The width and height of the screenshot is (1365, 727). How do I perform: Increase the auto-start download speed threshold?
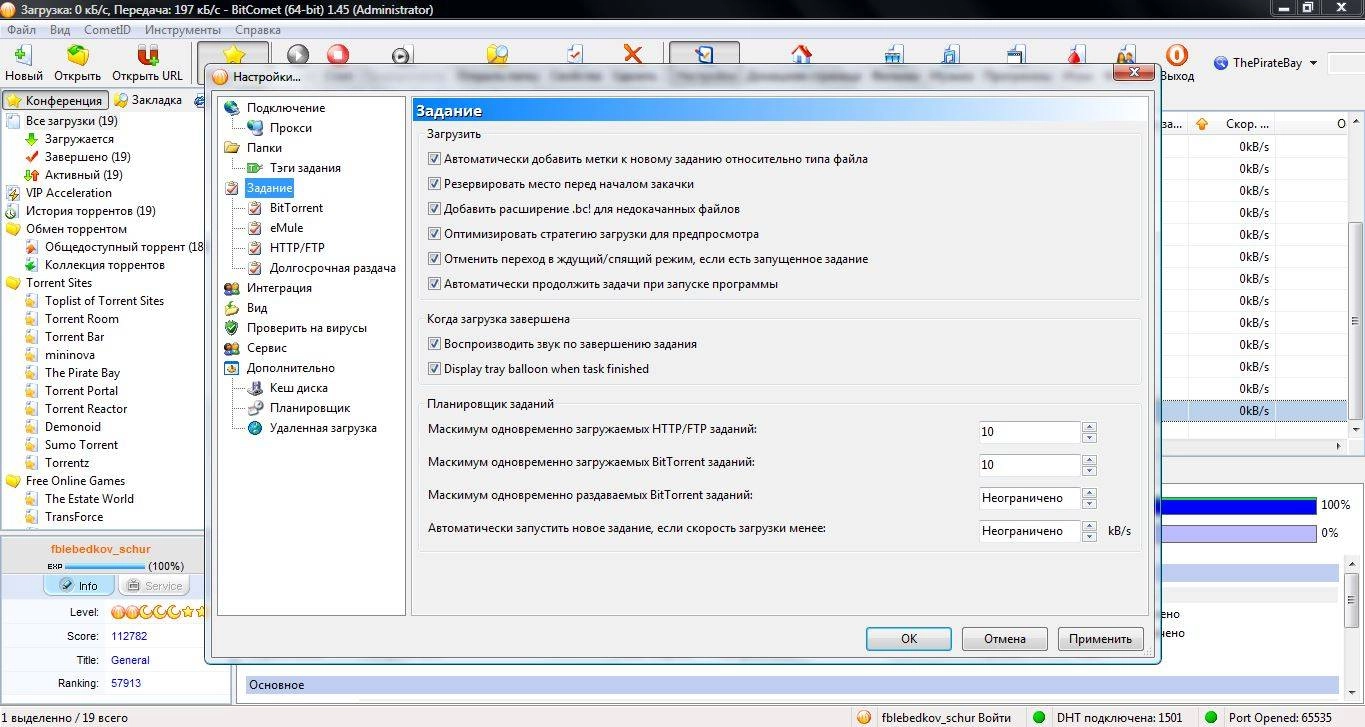pyautogui.click(x=1090, y=526)
